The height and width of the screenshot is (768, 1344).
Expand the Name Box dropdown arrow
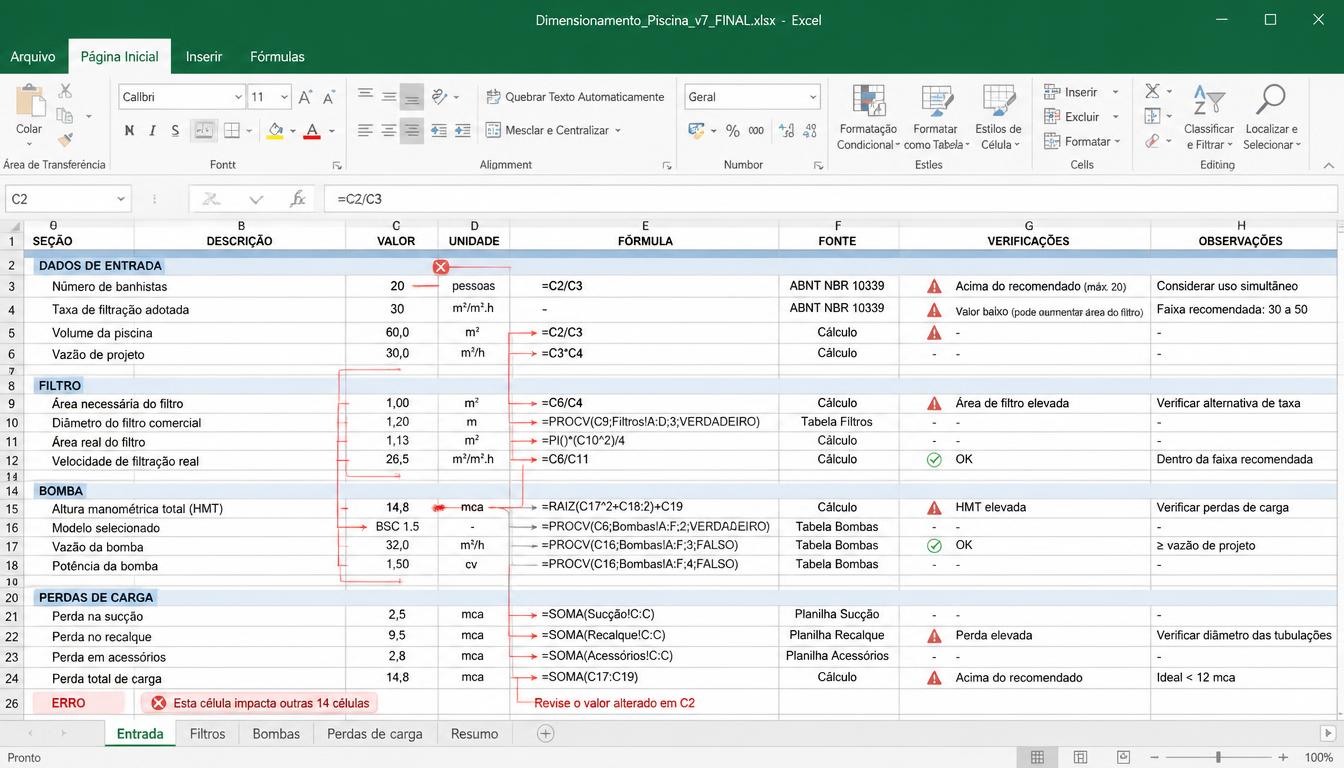click(121, 199)
